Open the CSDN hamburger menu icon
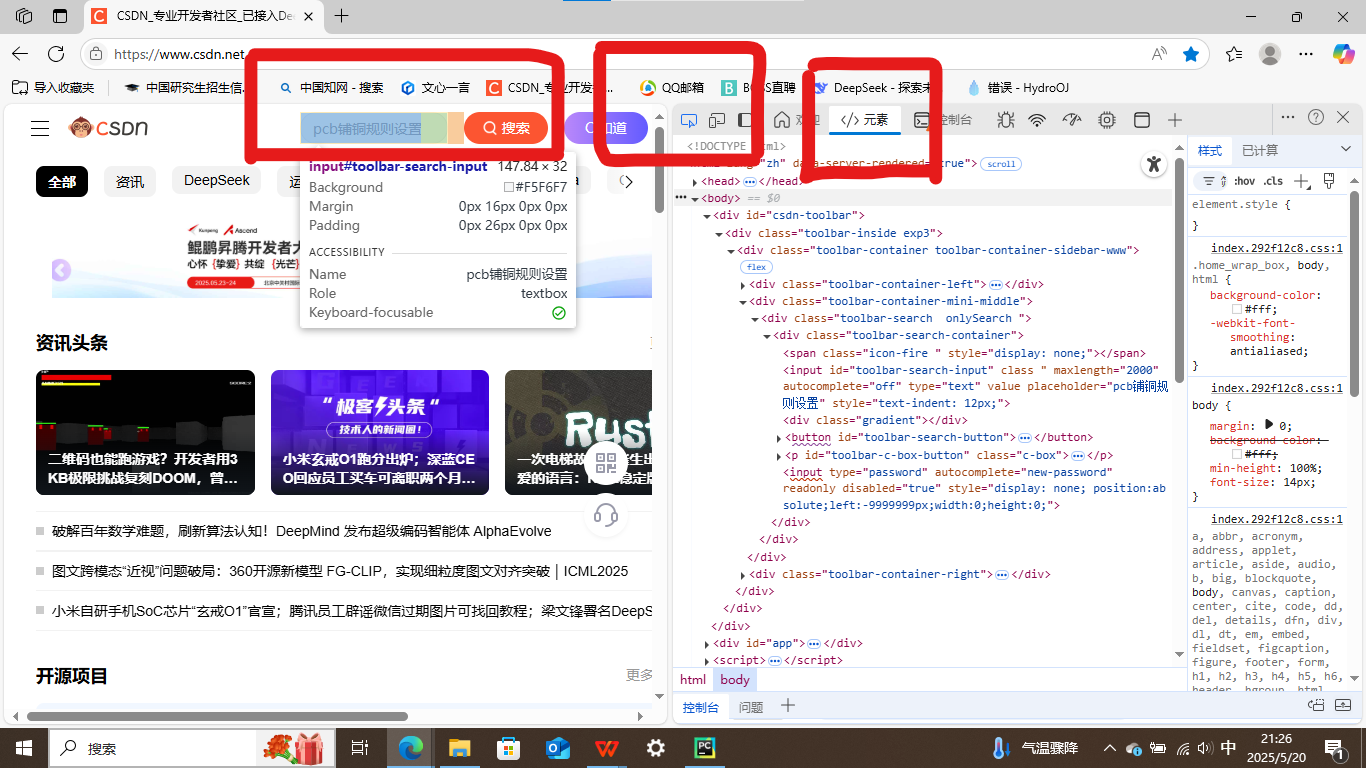1366x768 pixels. tap(40, 128)
